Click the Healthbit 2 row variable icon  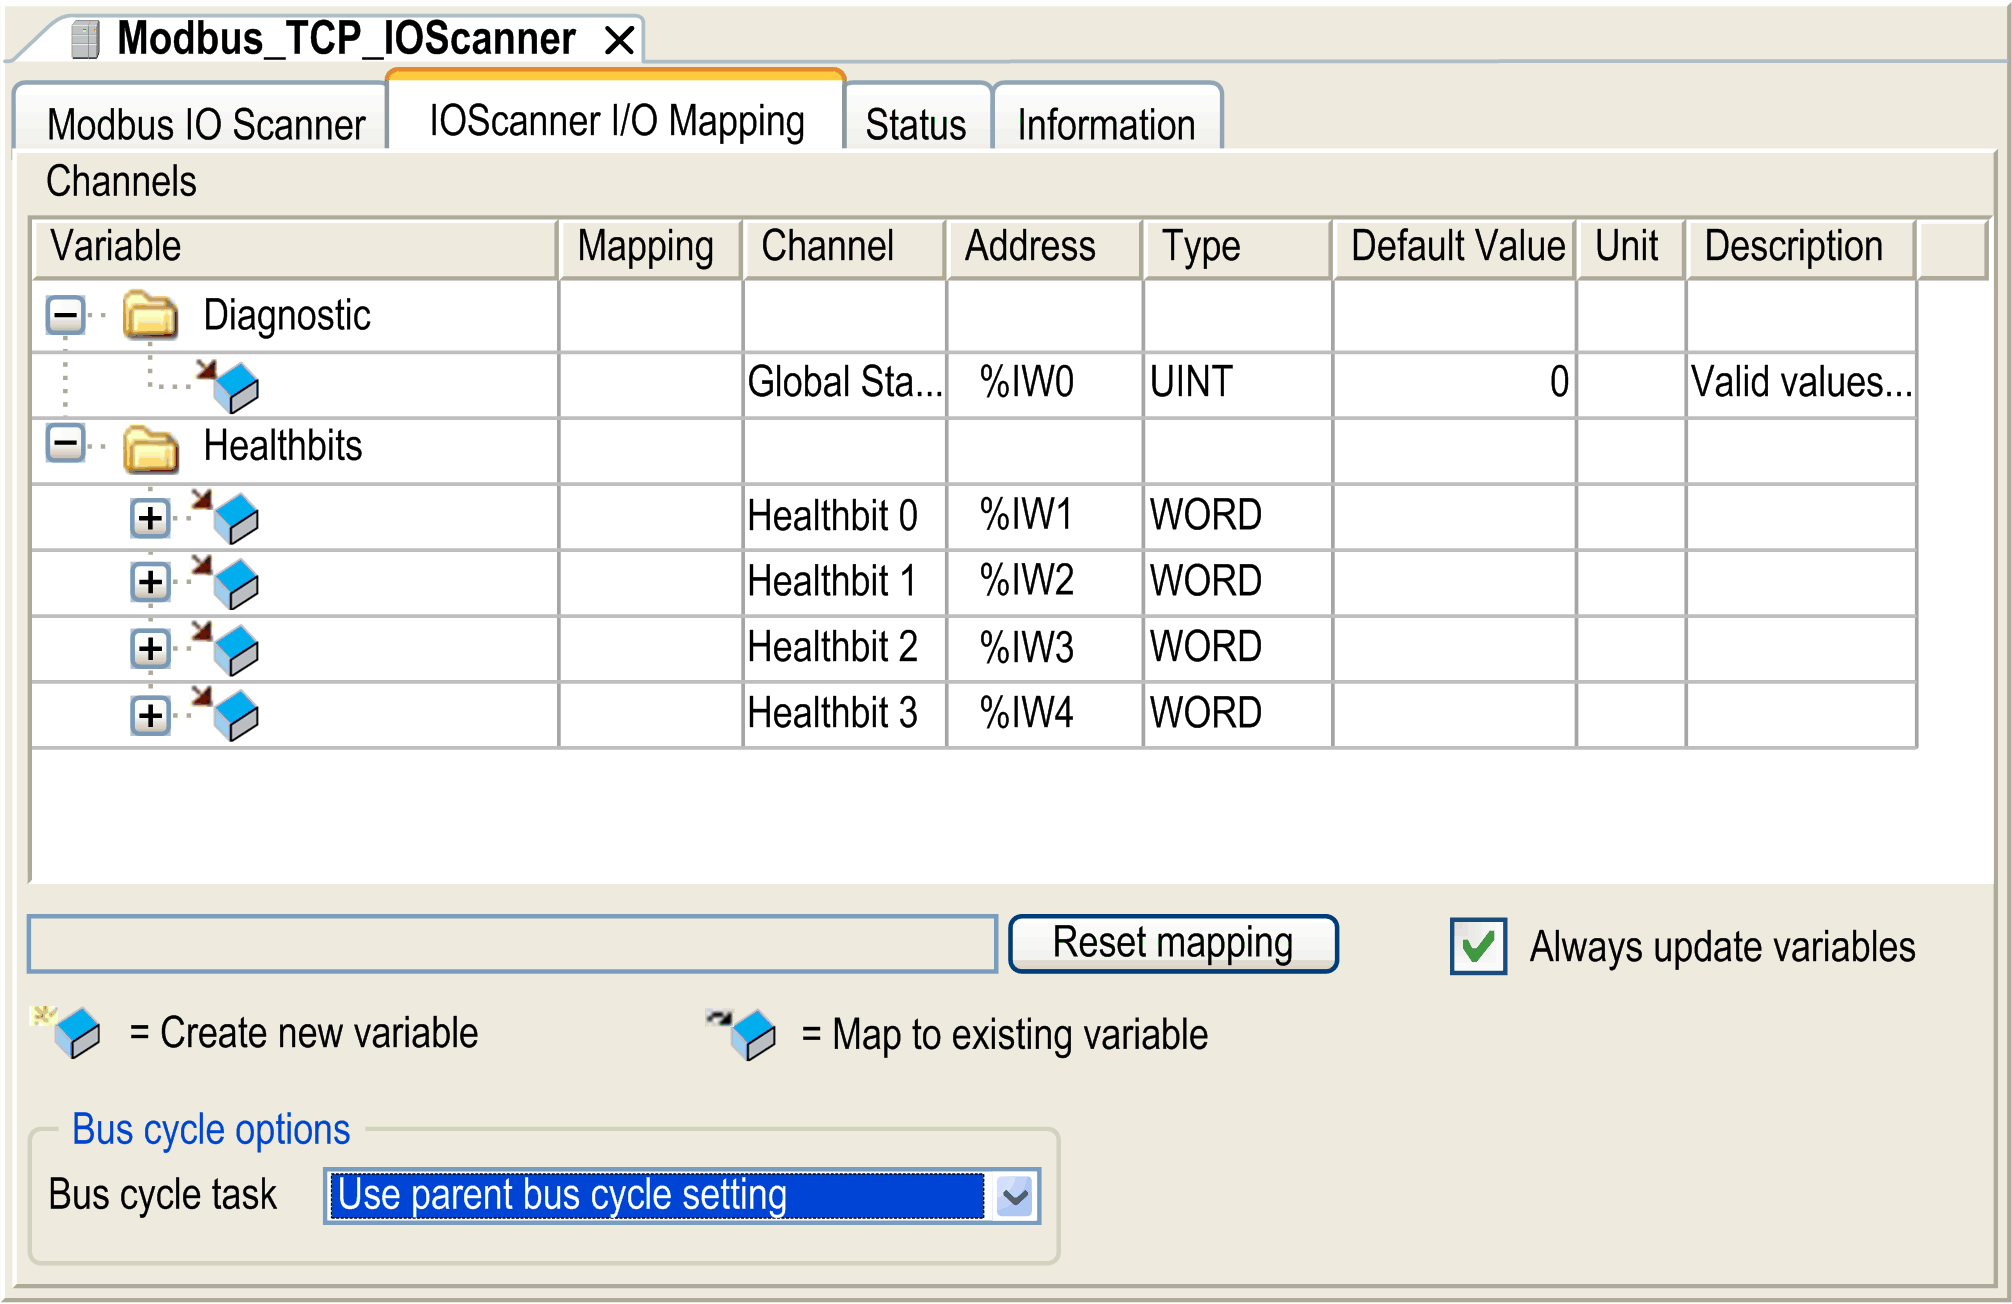(226, 648)
